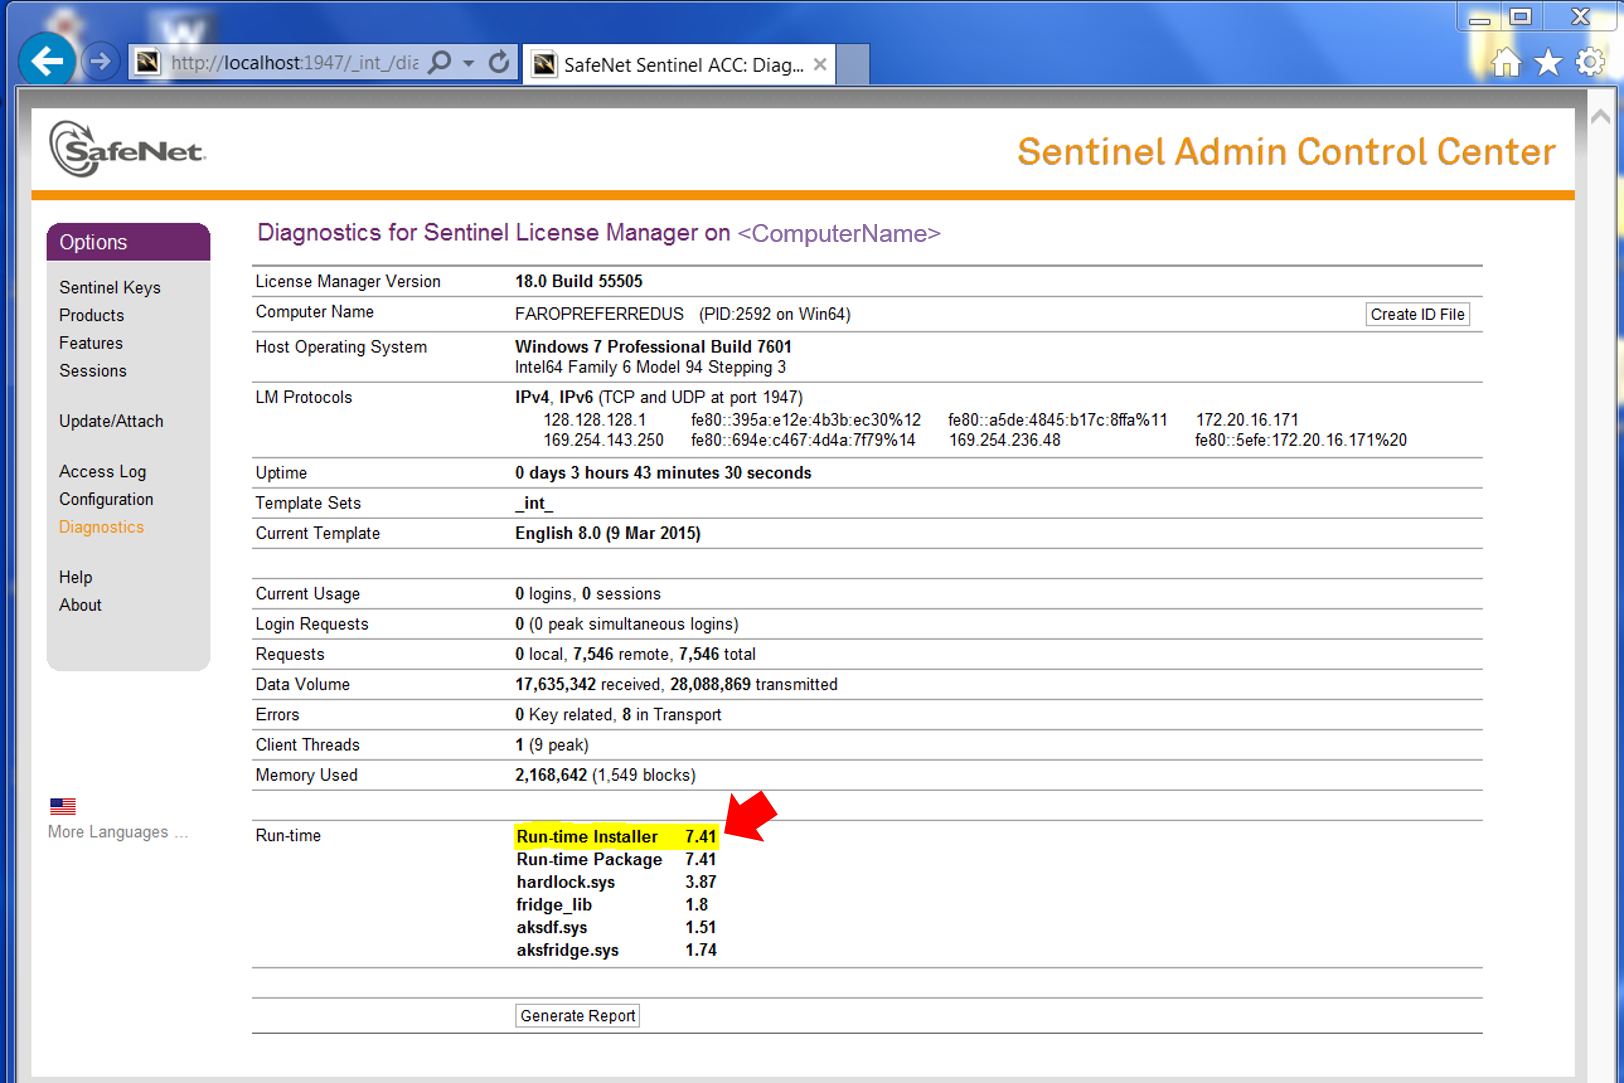Viewport: 1624px width, 1083px height.
Task: Close the SafeNet Sentinel ACC tab
Action: (820, 65)
